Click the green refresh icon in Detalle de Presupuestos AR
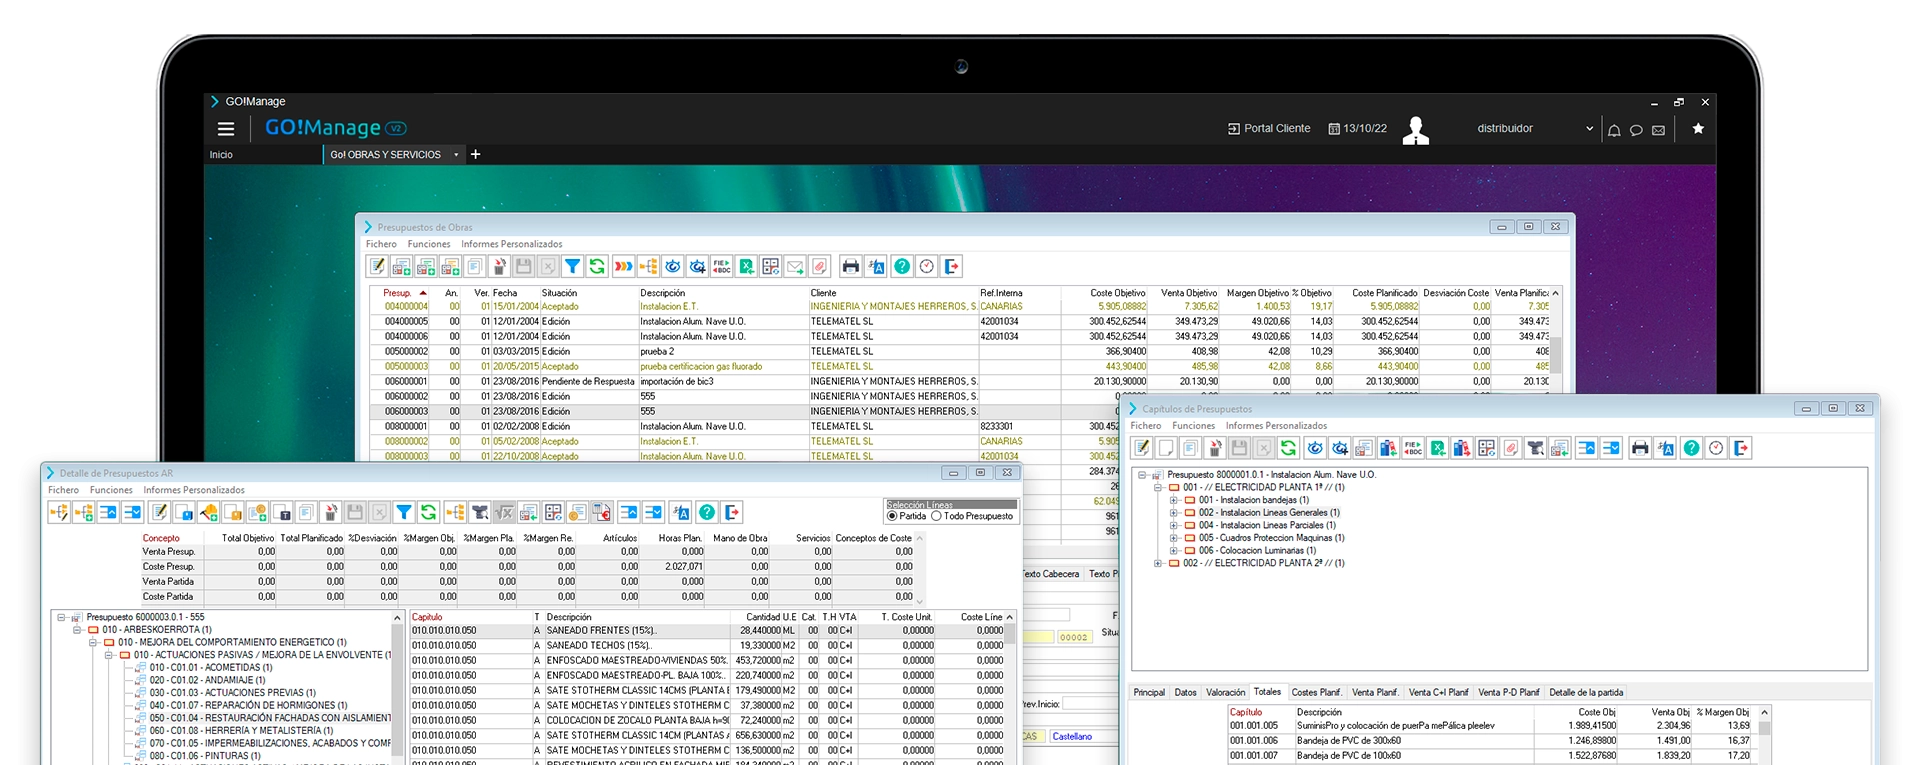Viewport: 1920px width, 765px height. pos(429,512)
